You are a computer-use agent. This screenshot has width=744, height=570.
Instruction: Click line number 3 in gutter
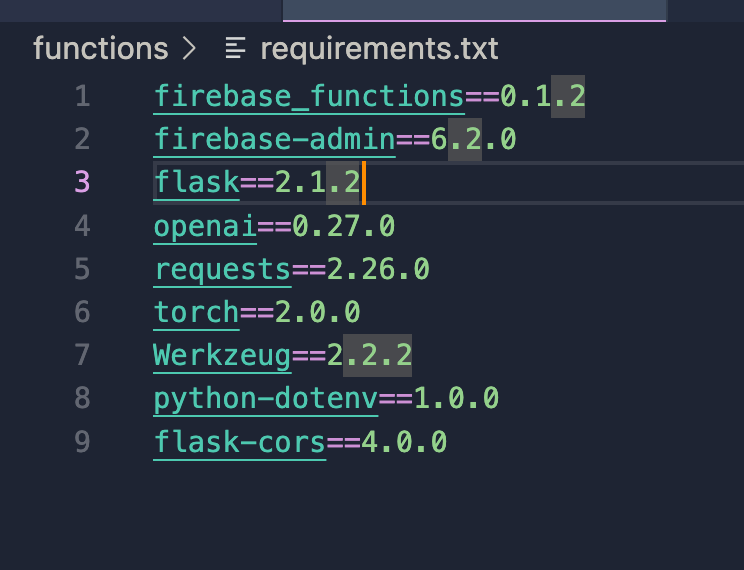tap(83, 182)
